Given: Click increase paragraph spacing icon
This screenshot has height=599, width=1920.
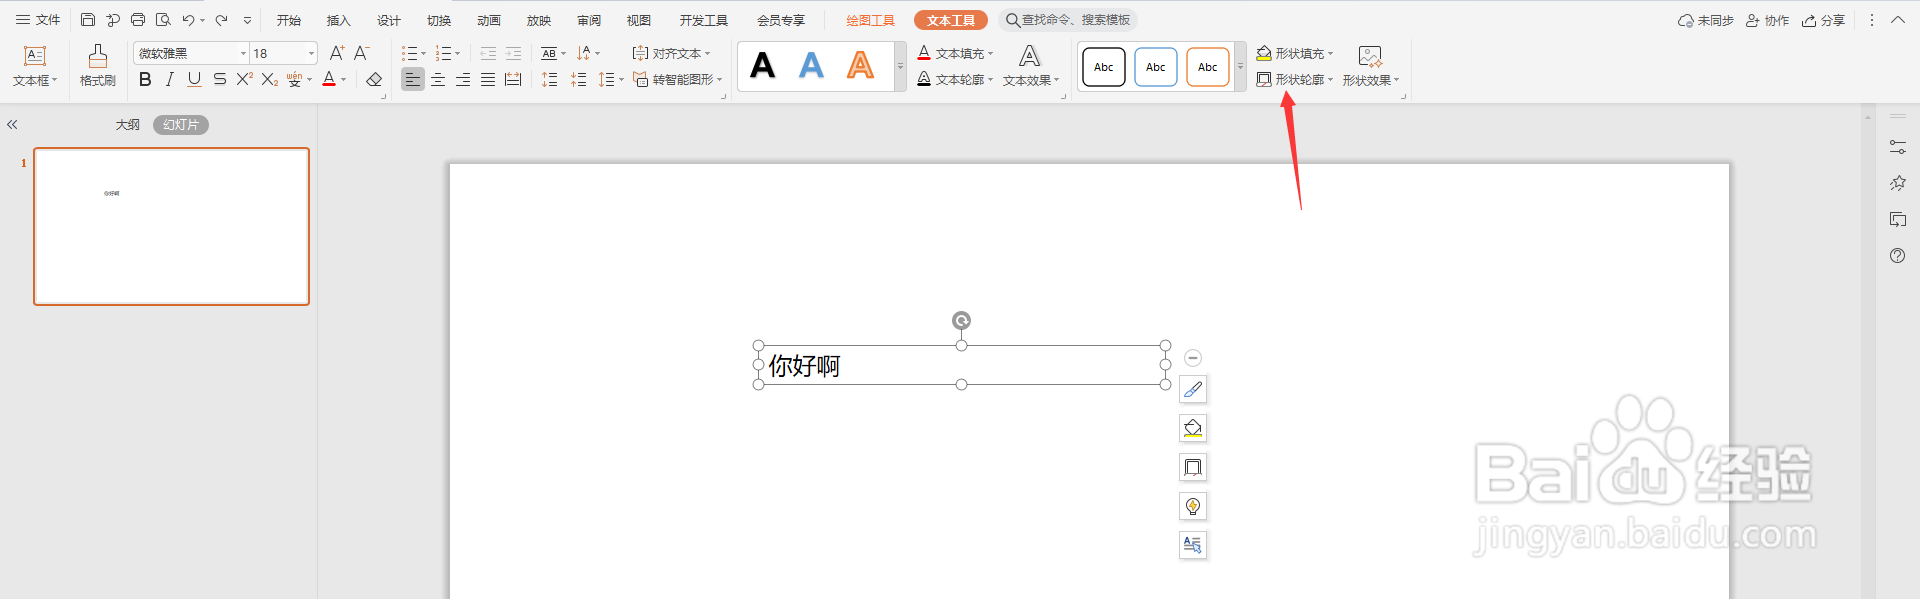Looking at the screenshot, I should [x=550, y=79].
